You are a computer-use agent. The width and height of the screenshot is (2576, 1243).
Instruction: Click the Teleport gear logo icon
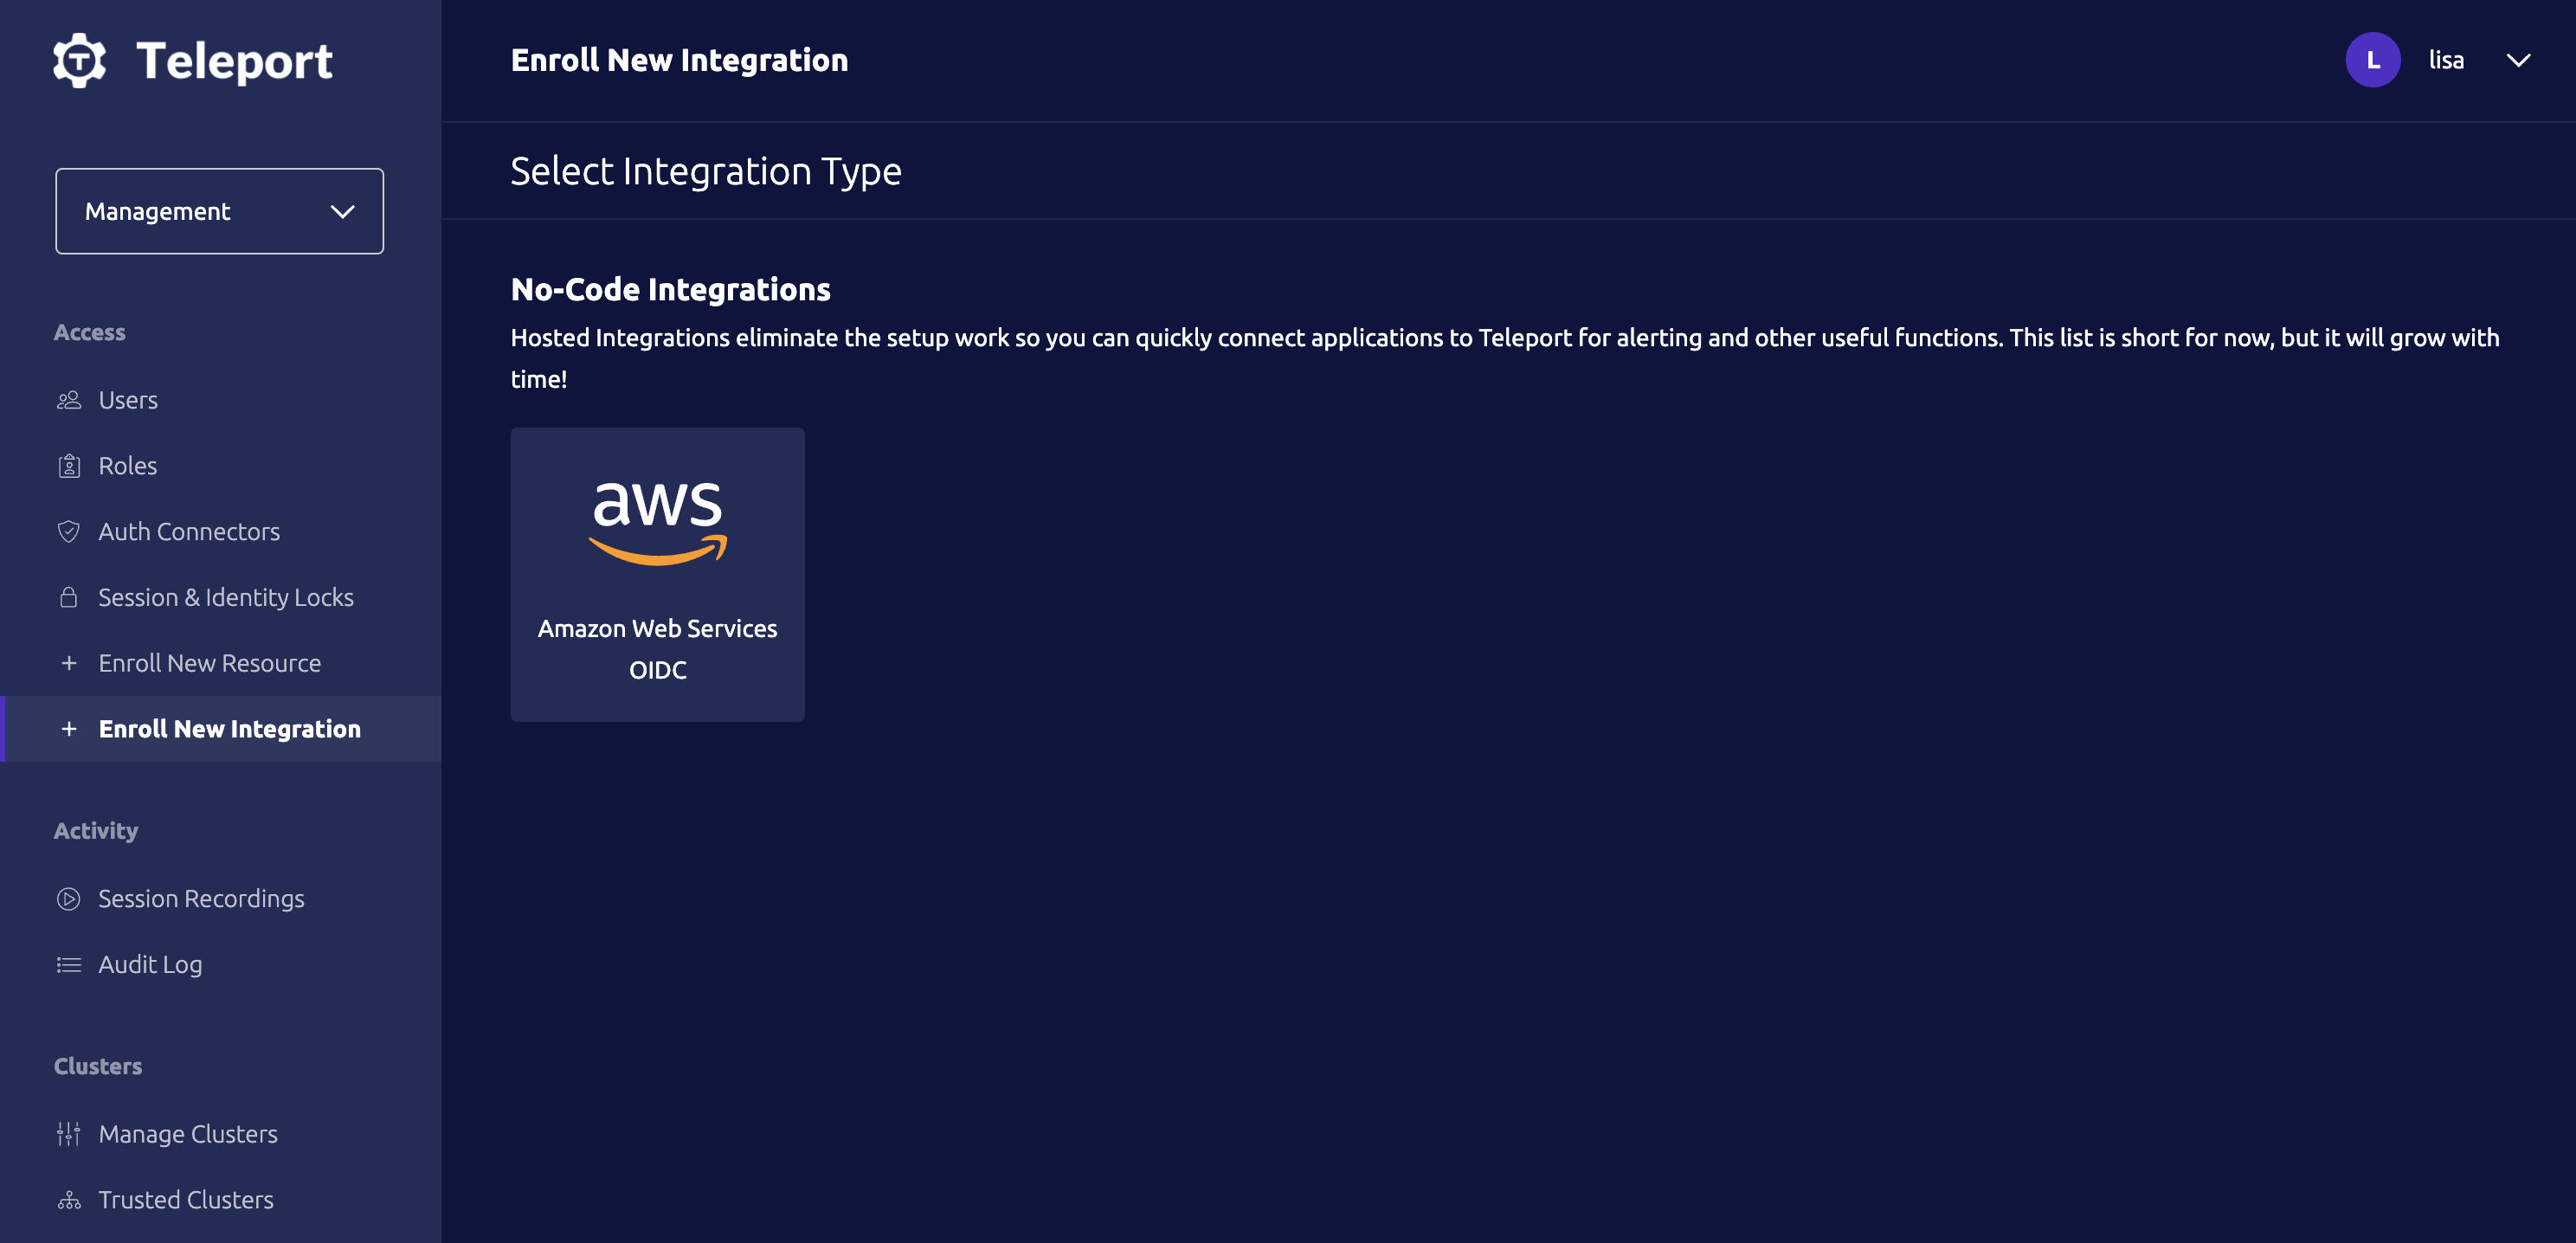pos(79,60)
